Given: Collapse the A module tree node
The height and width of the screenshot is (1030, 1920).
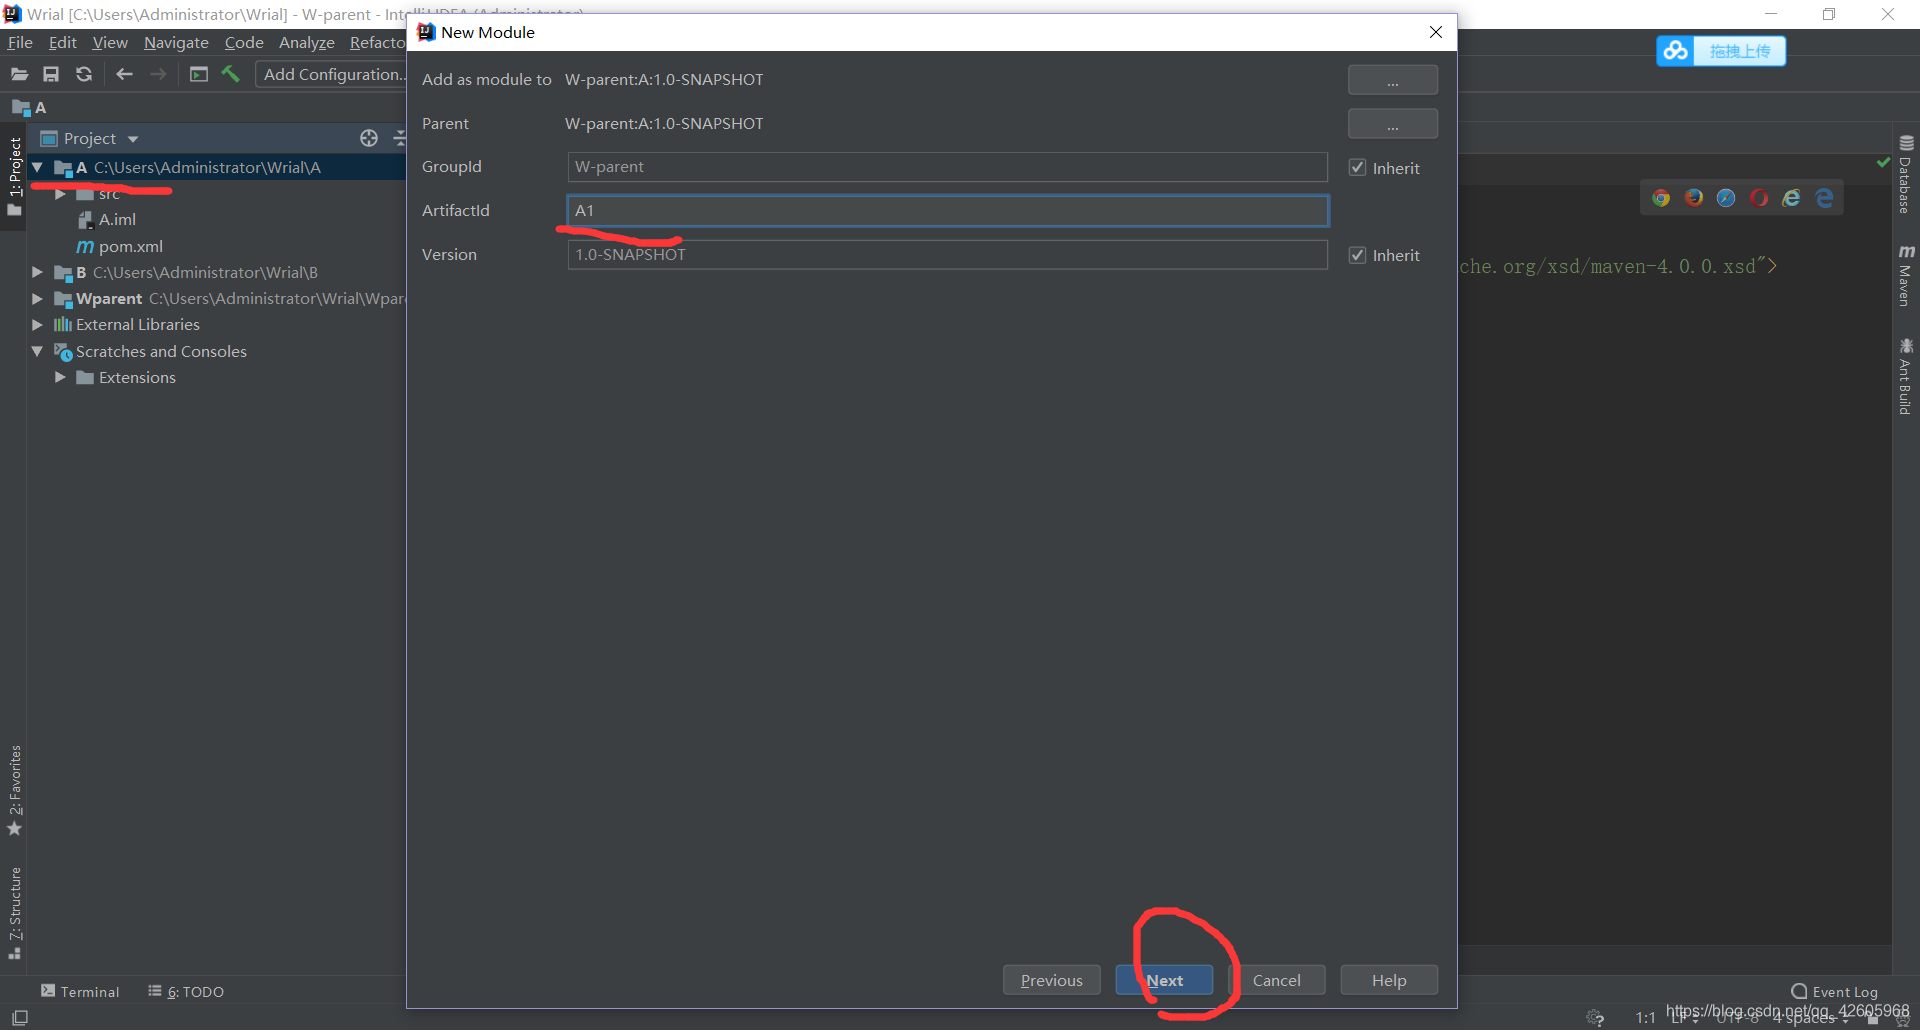Looking at the screenshot, I should (x=37, y=167).
